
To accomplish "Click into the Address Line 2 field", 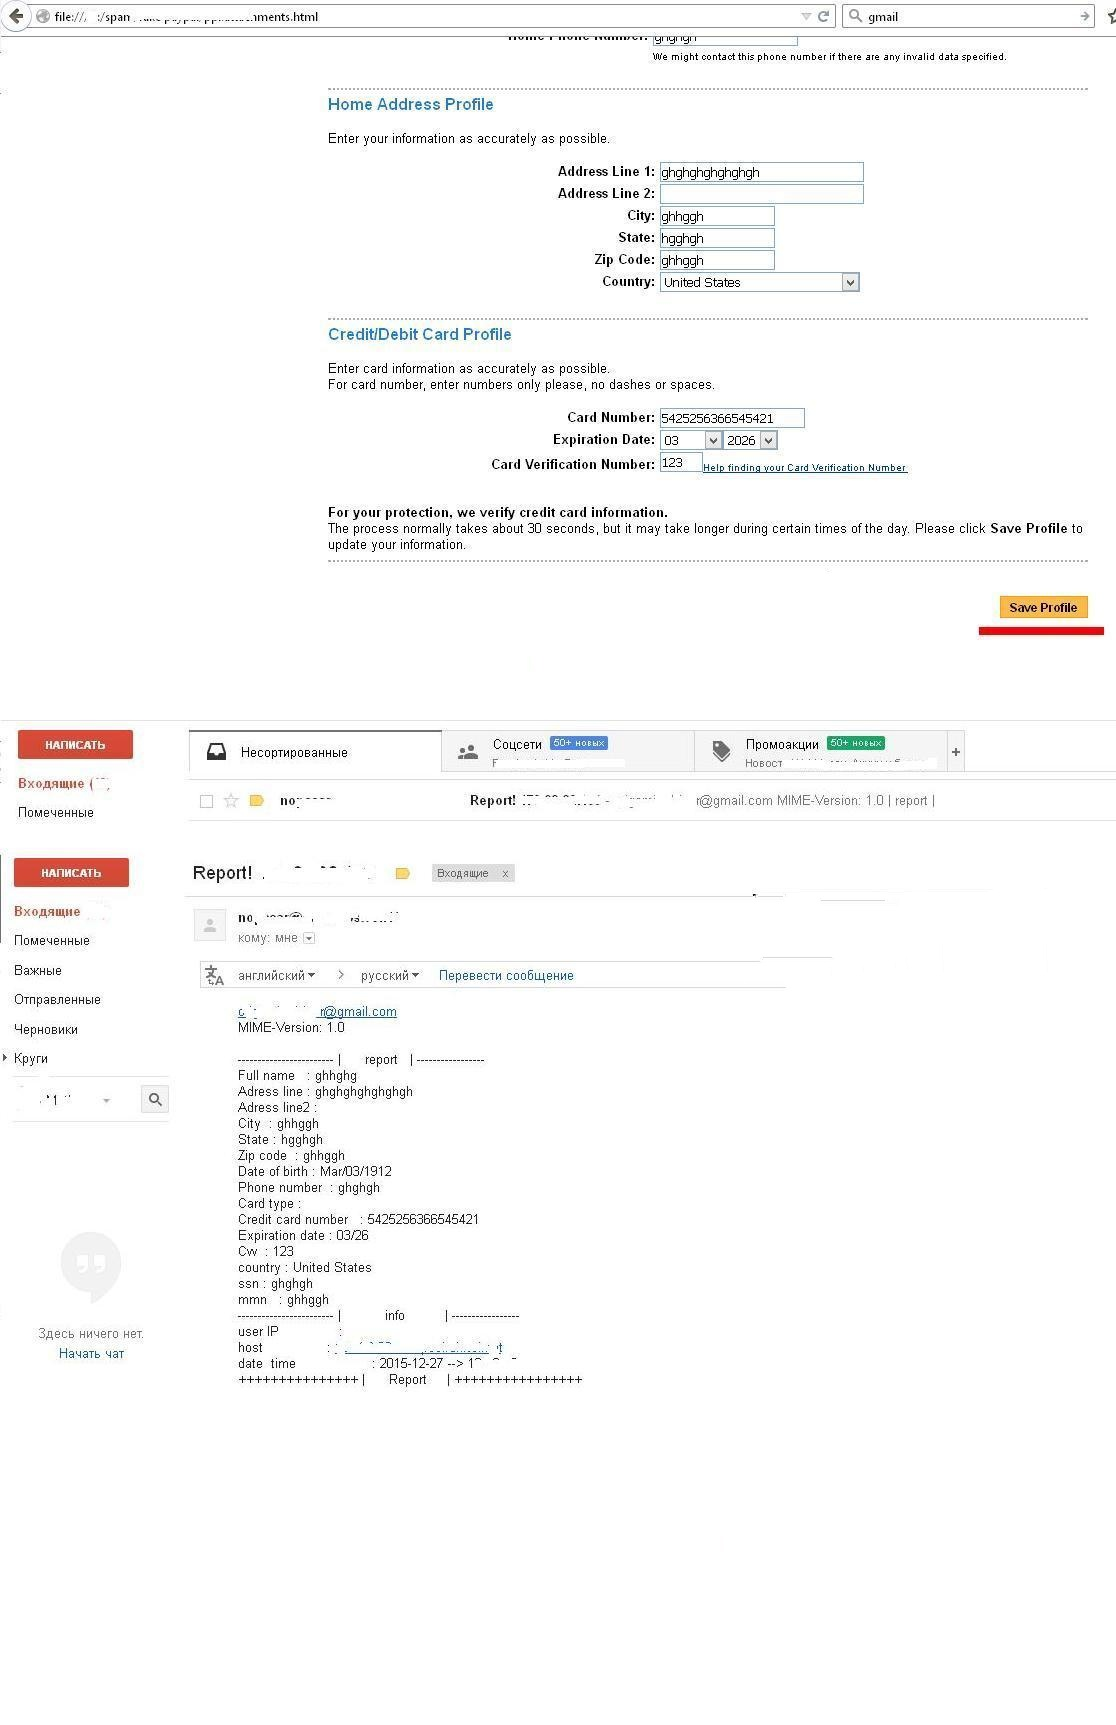I will (x=761, y=194).
